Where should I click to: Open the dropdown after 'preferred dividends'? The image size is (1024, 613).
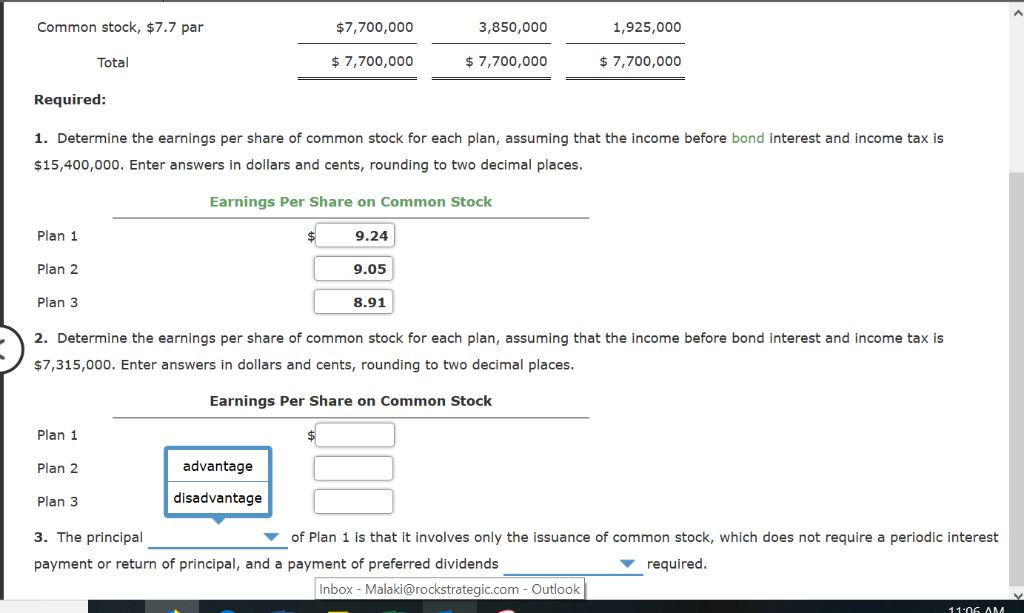pyautogui.click(x=628, y=563)
